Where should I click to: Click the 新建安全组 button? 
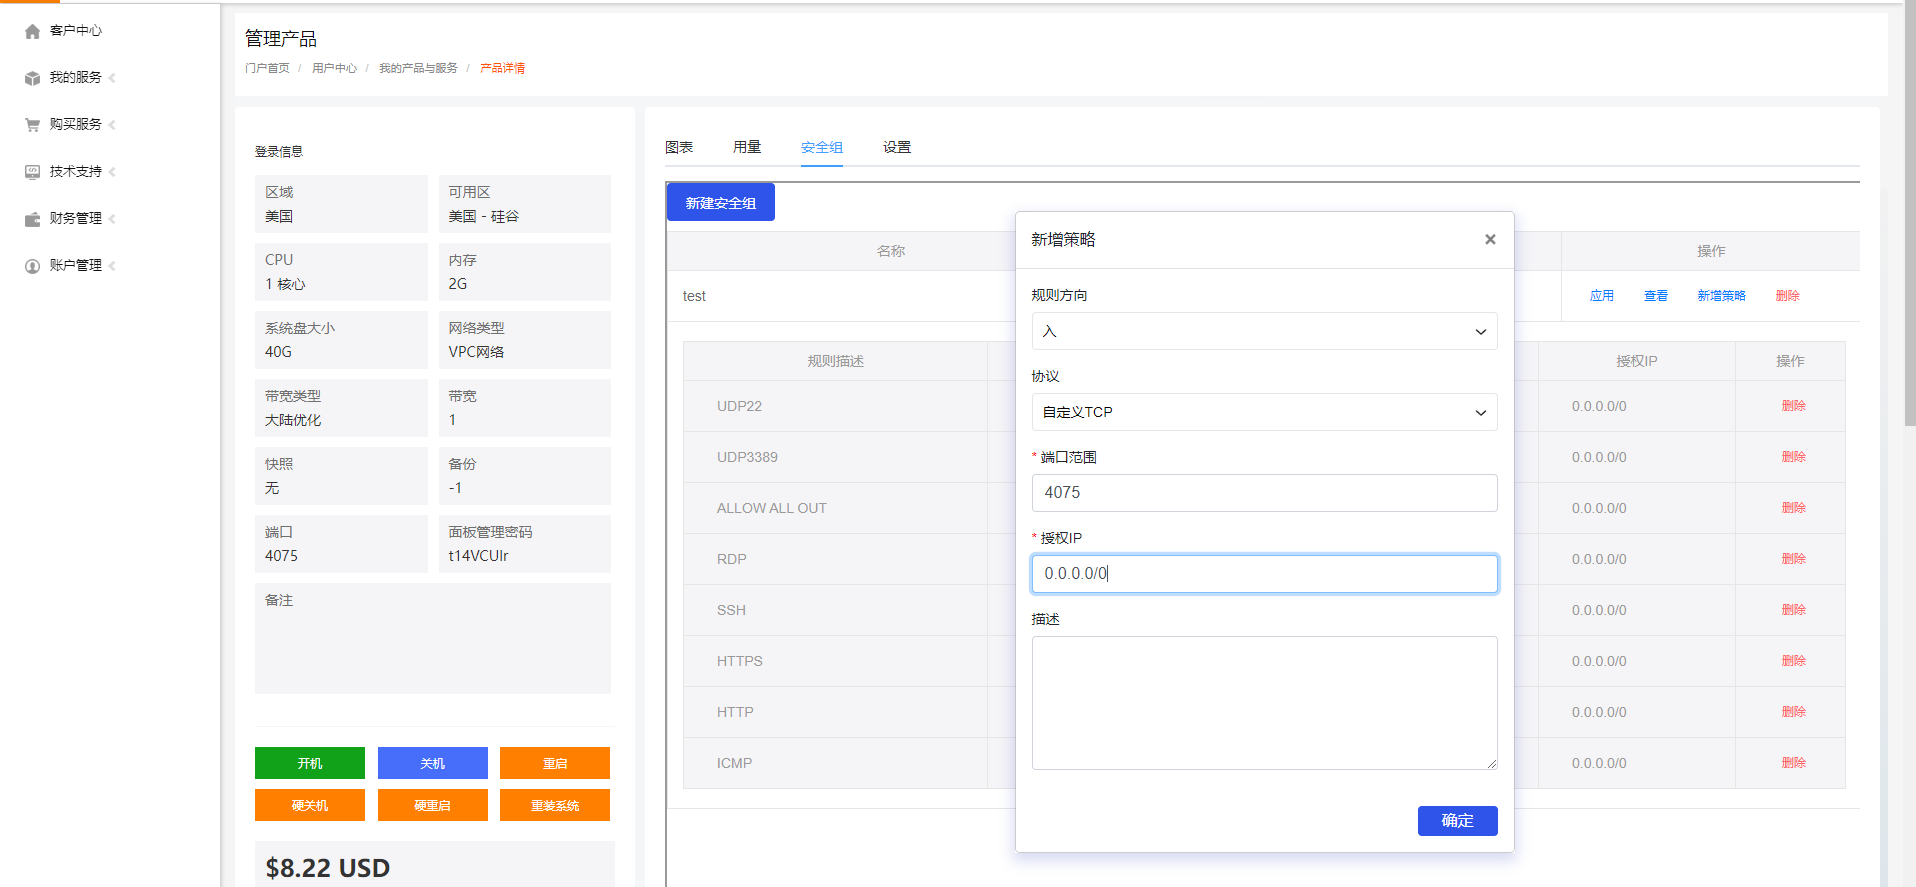pyautogui.click(x=721, y=203)
